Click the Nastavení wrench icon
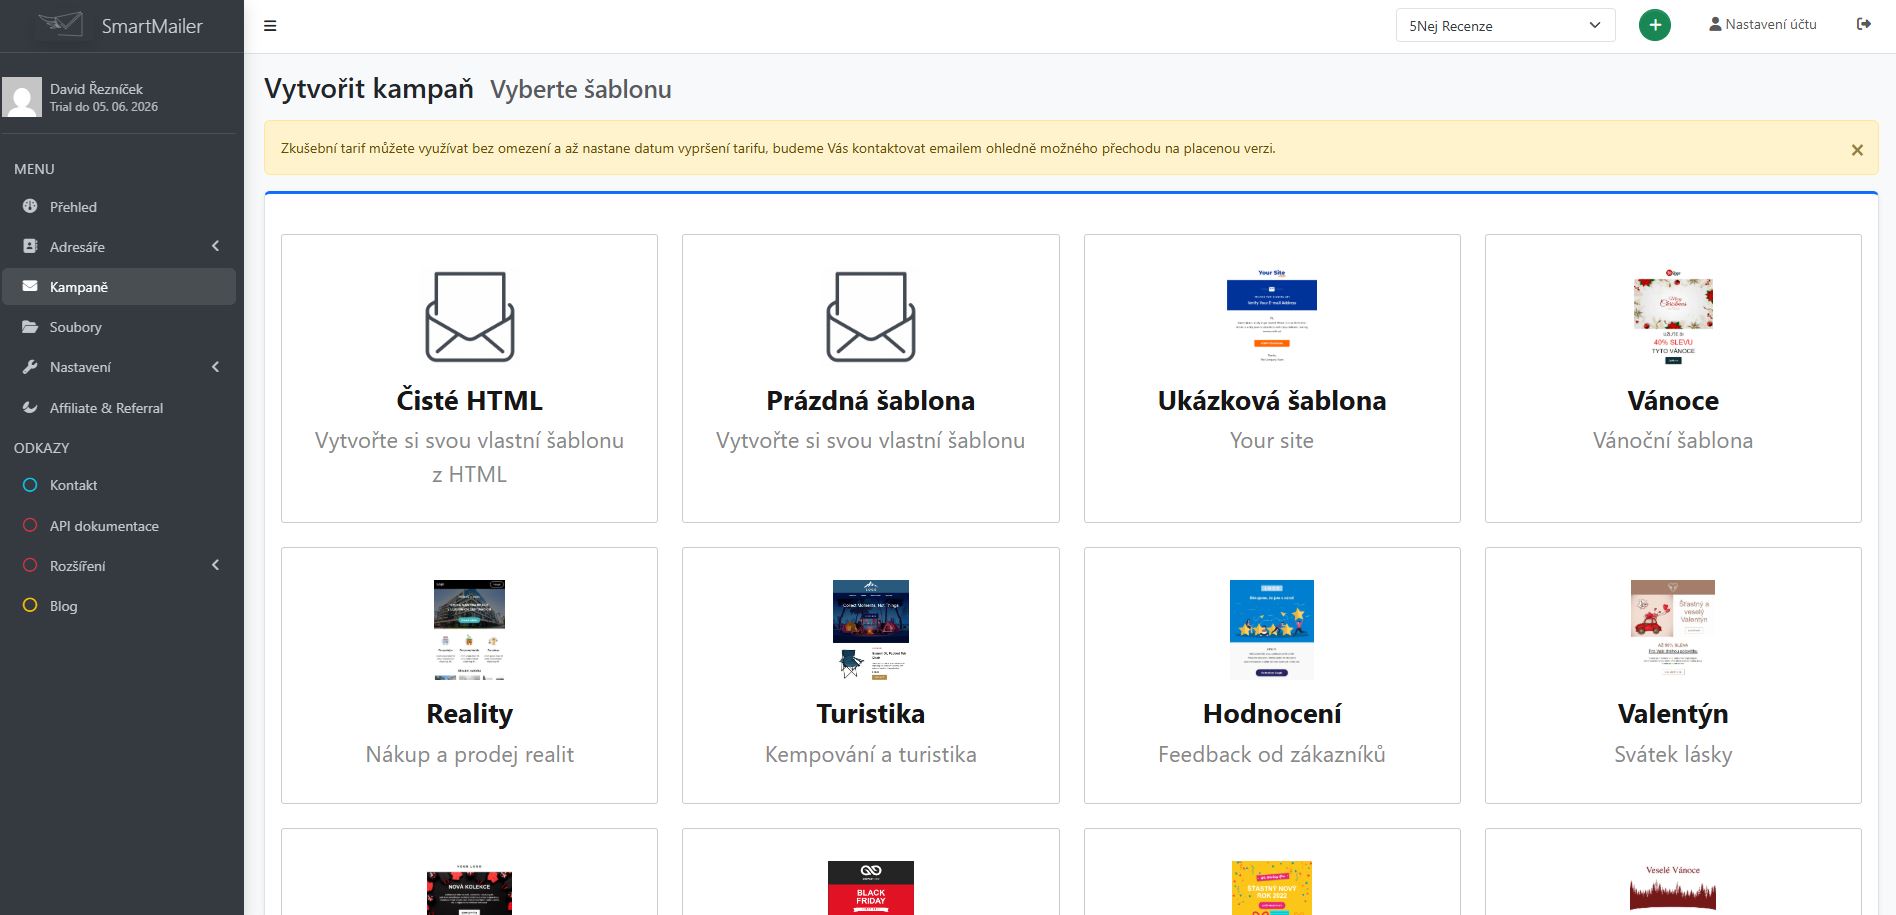 click(x=30, y=367)
